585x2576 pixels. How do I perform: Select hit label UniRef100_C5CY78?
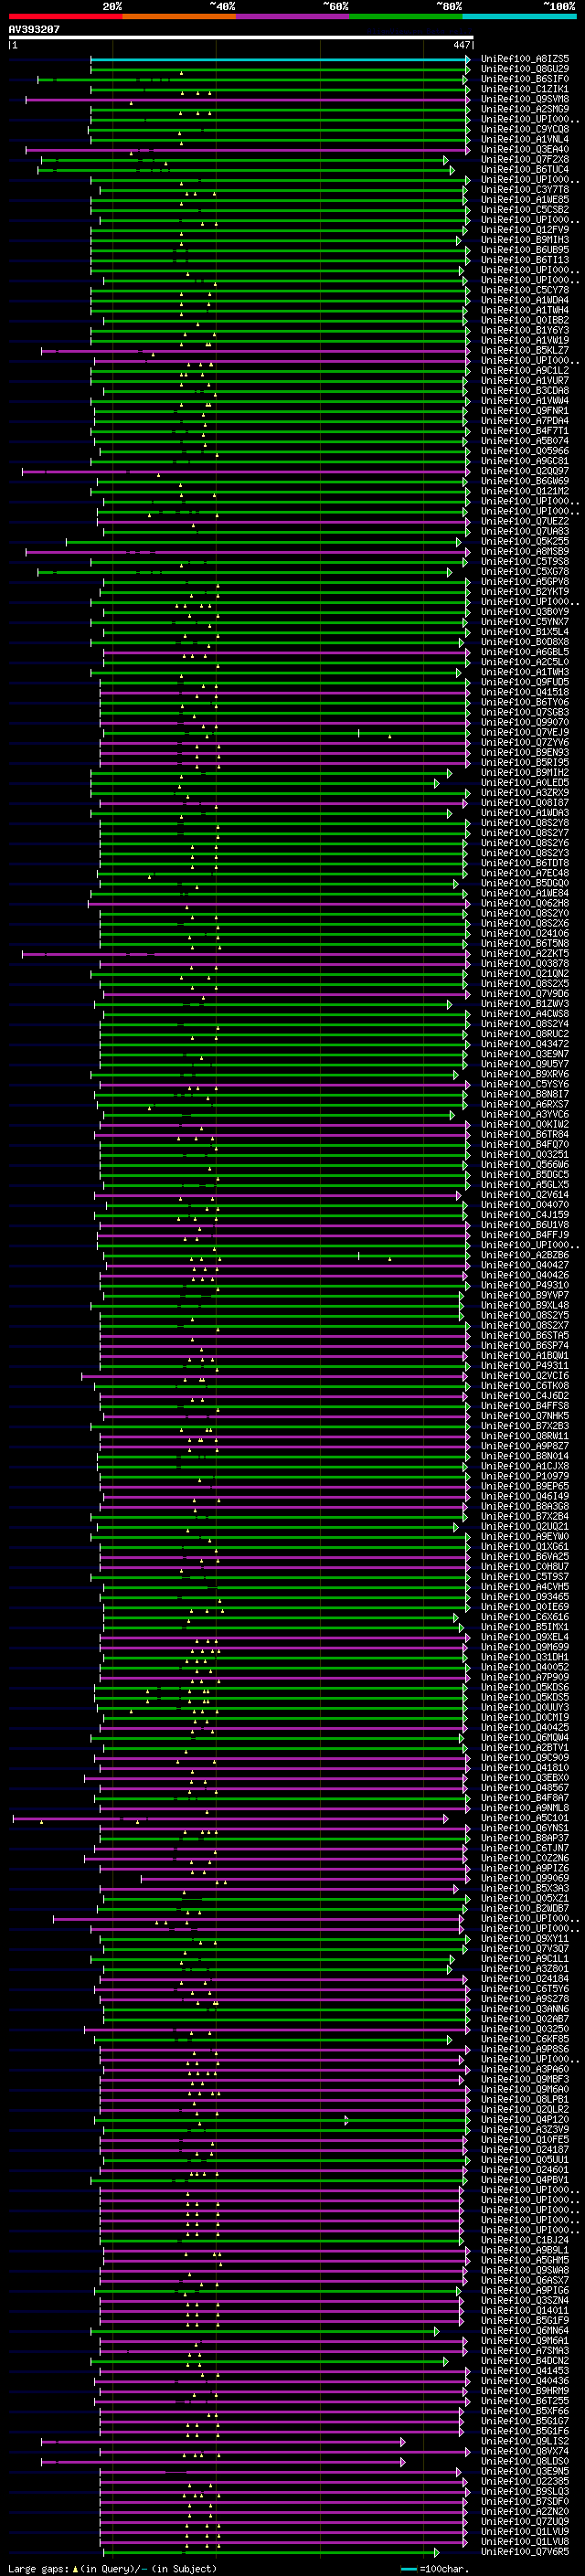tap(525, 290)
